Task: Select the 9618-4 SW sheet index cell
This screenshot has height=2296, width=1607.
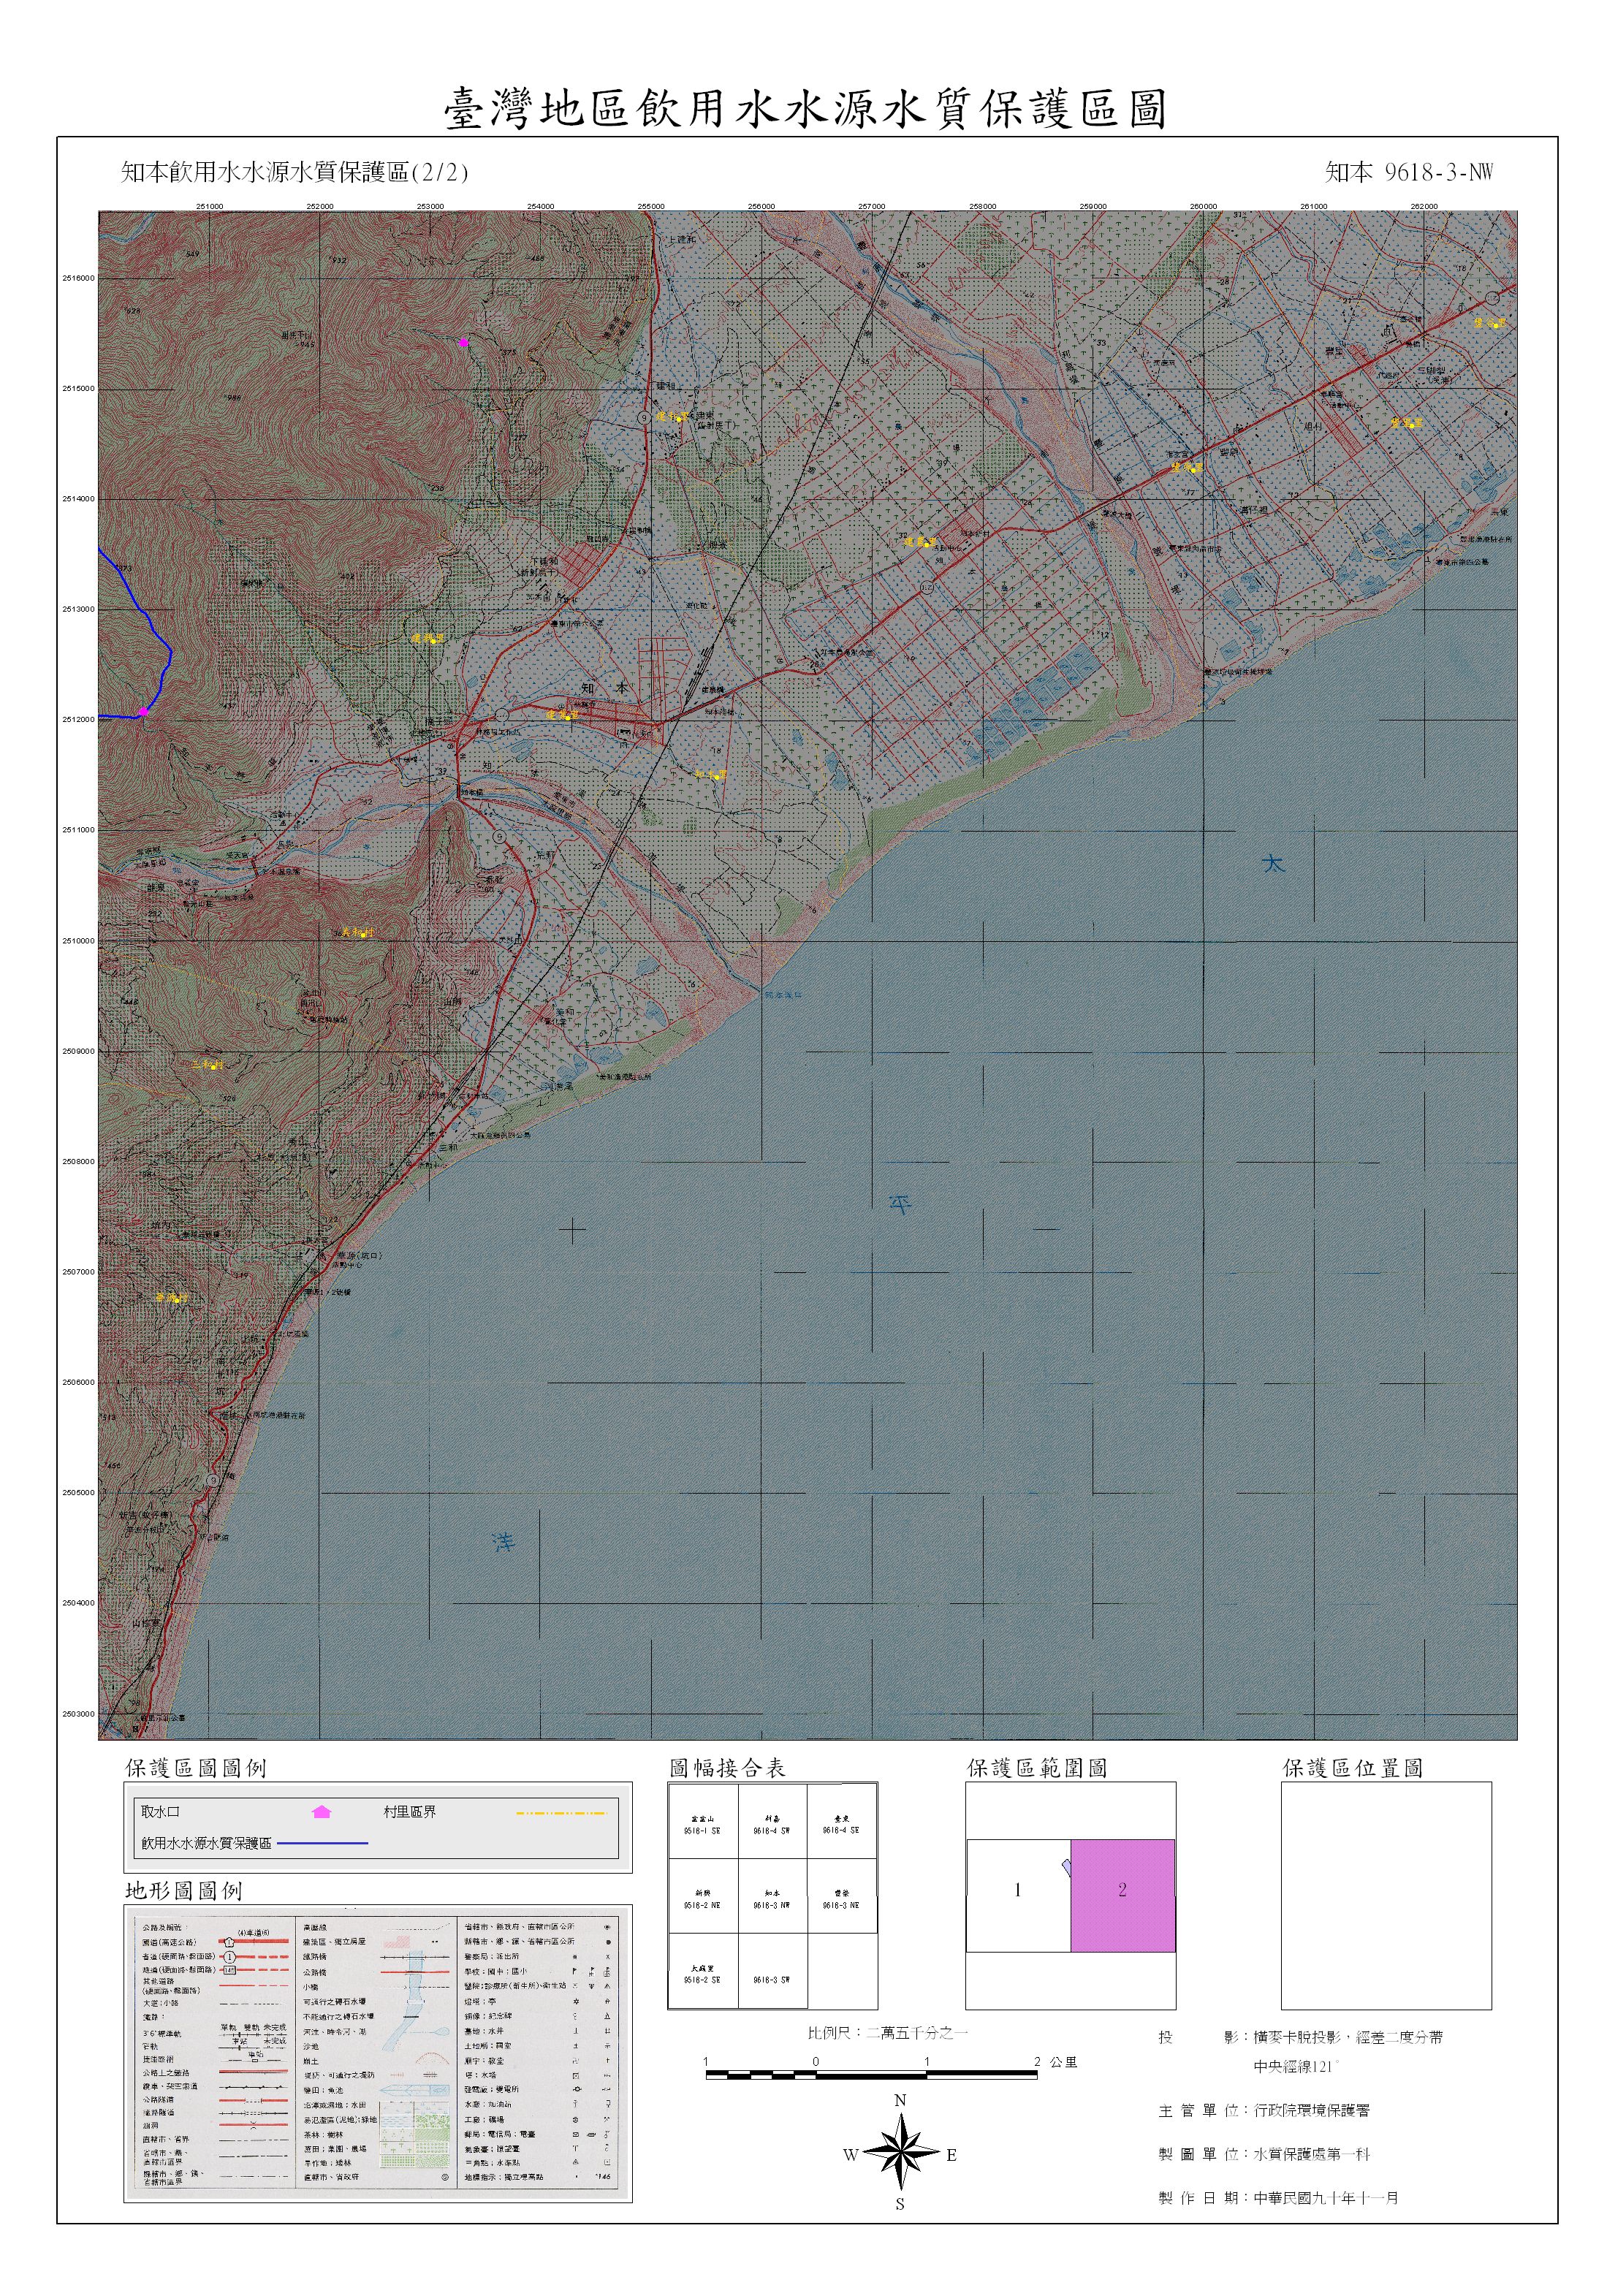Action: tap(772, 1824)
